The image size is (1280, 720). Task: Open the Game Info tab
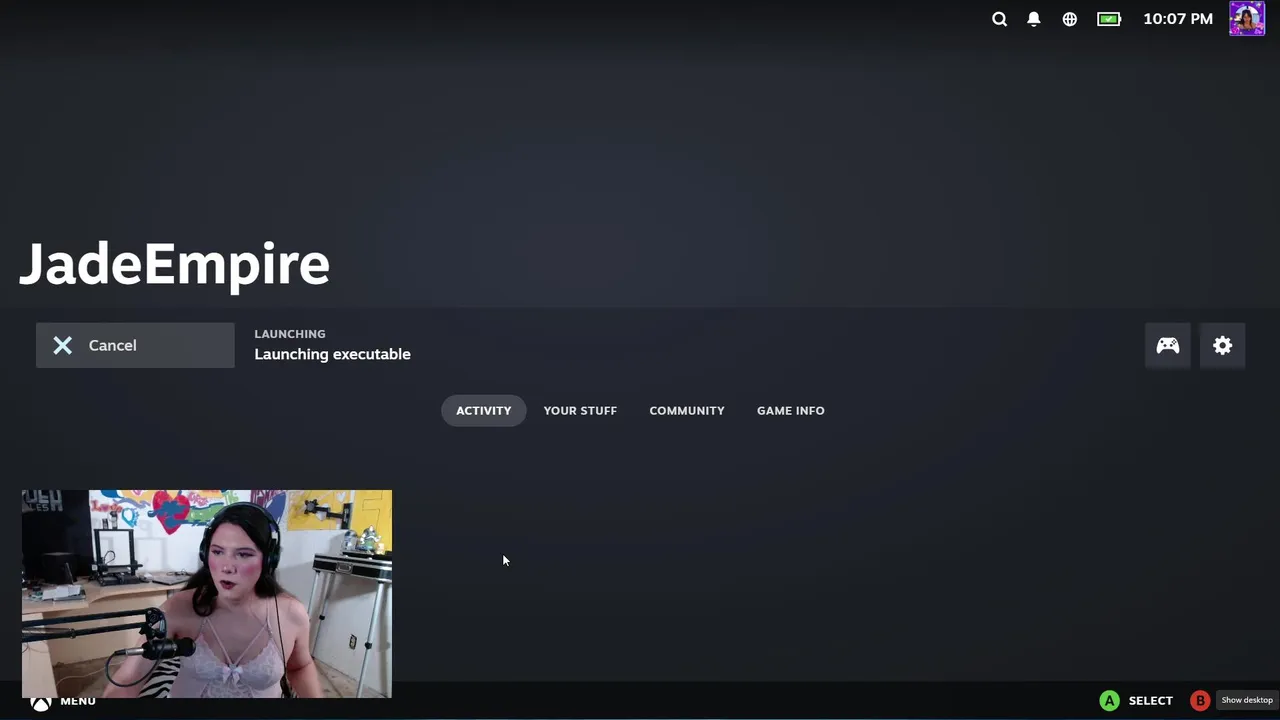click(791, 410)
